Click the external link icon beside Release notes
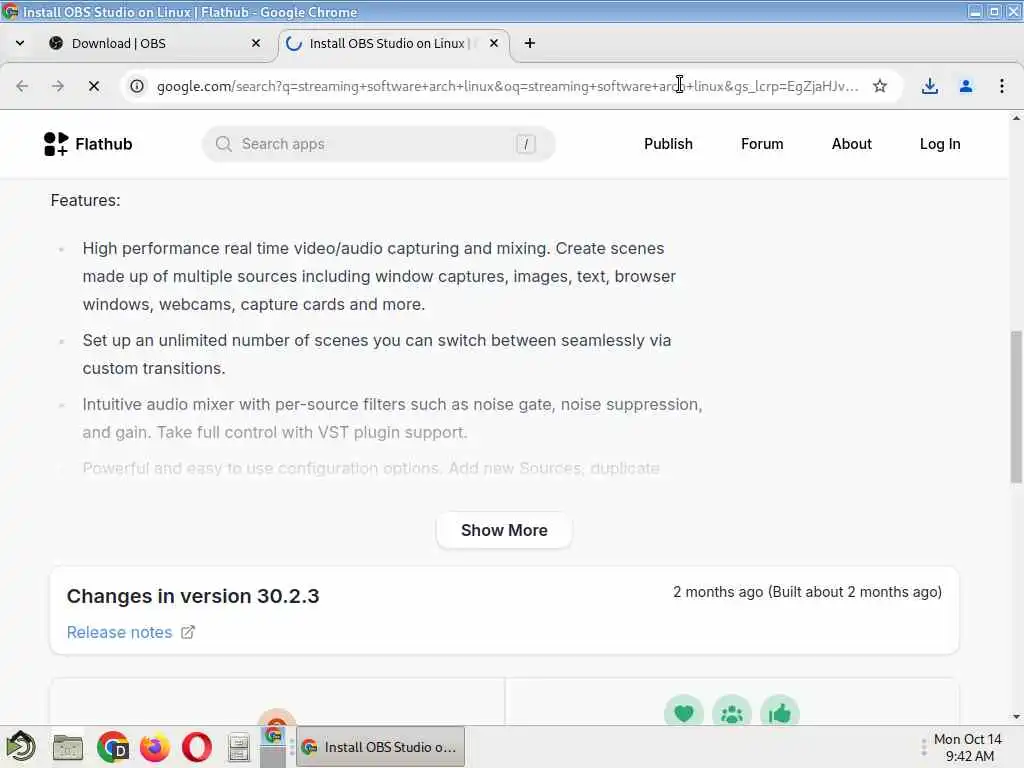The image size is (1024, 768). coord(188,632)
